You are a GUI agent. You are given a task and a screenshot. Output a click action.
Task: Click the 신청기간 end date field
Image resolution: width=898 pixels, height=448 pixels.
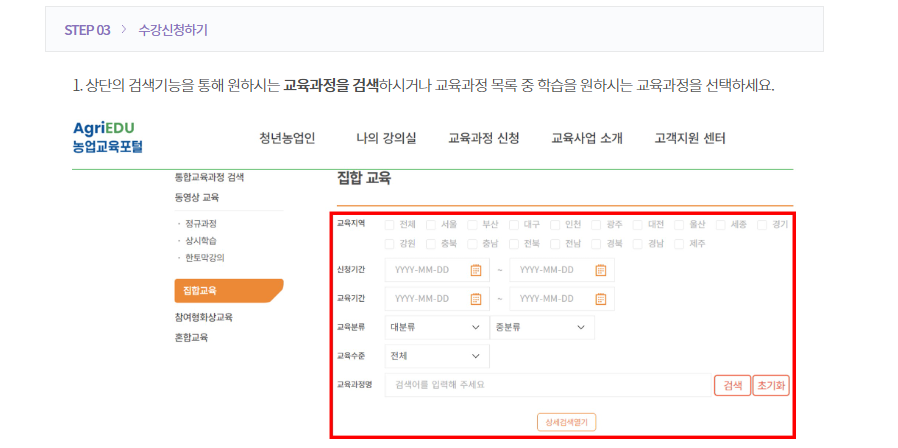562,270
